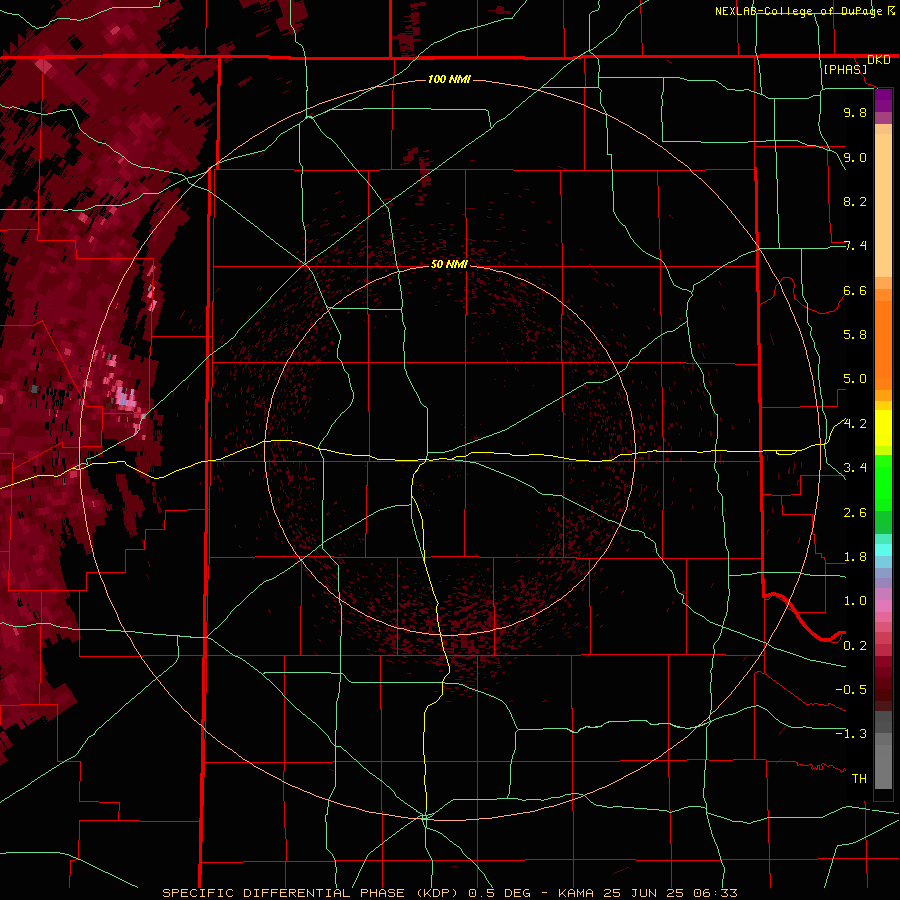Click the bright white-pink KDP core echo
Image resolution: width=900 pixels, height=900 pixels.
pos(125,397)
